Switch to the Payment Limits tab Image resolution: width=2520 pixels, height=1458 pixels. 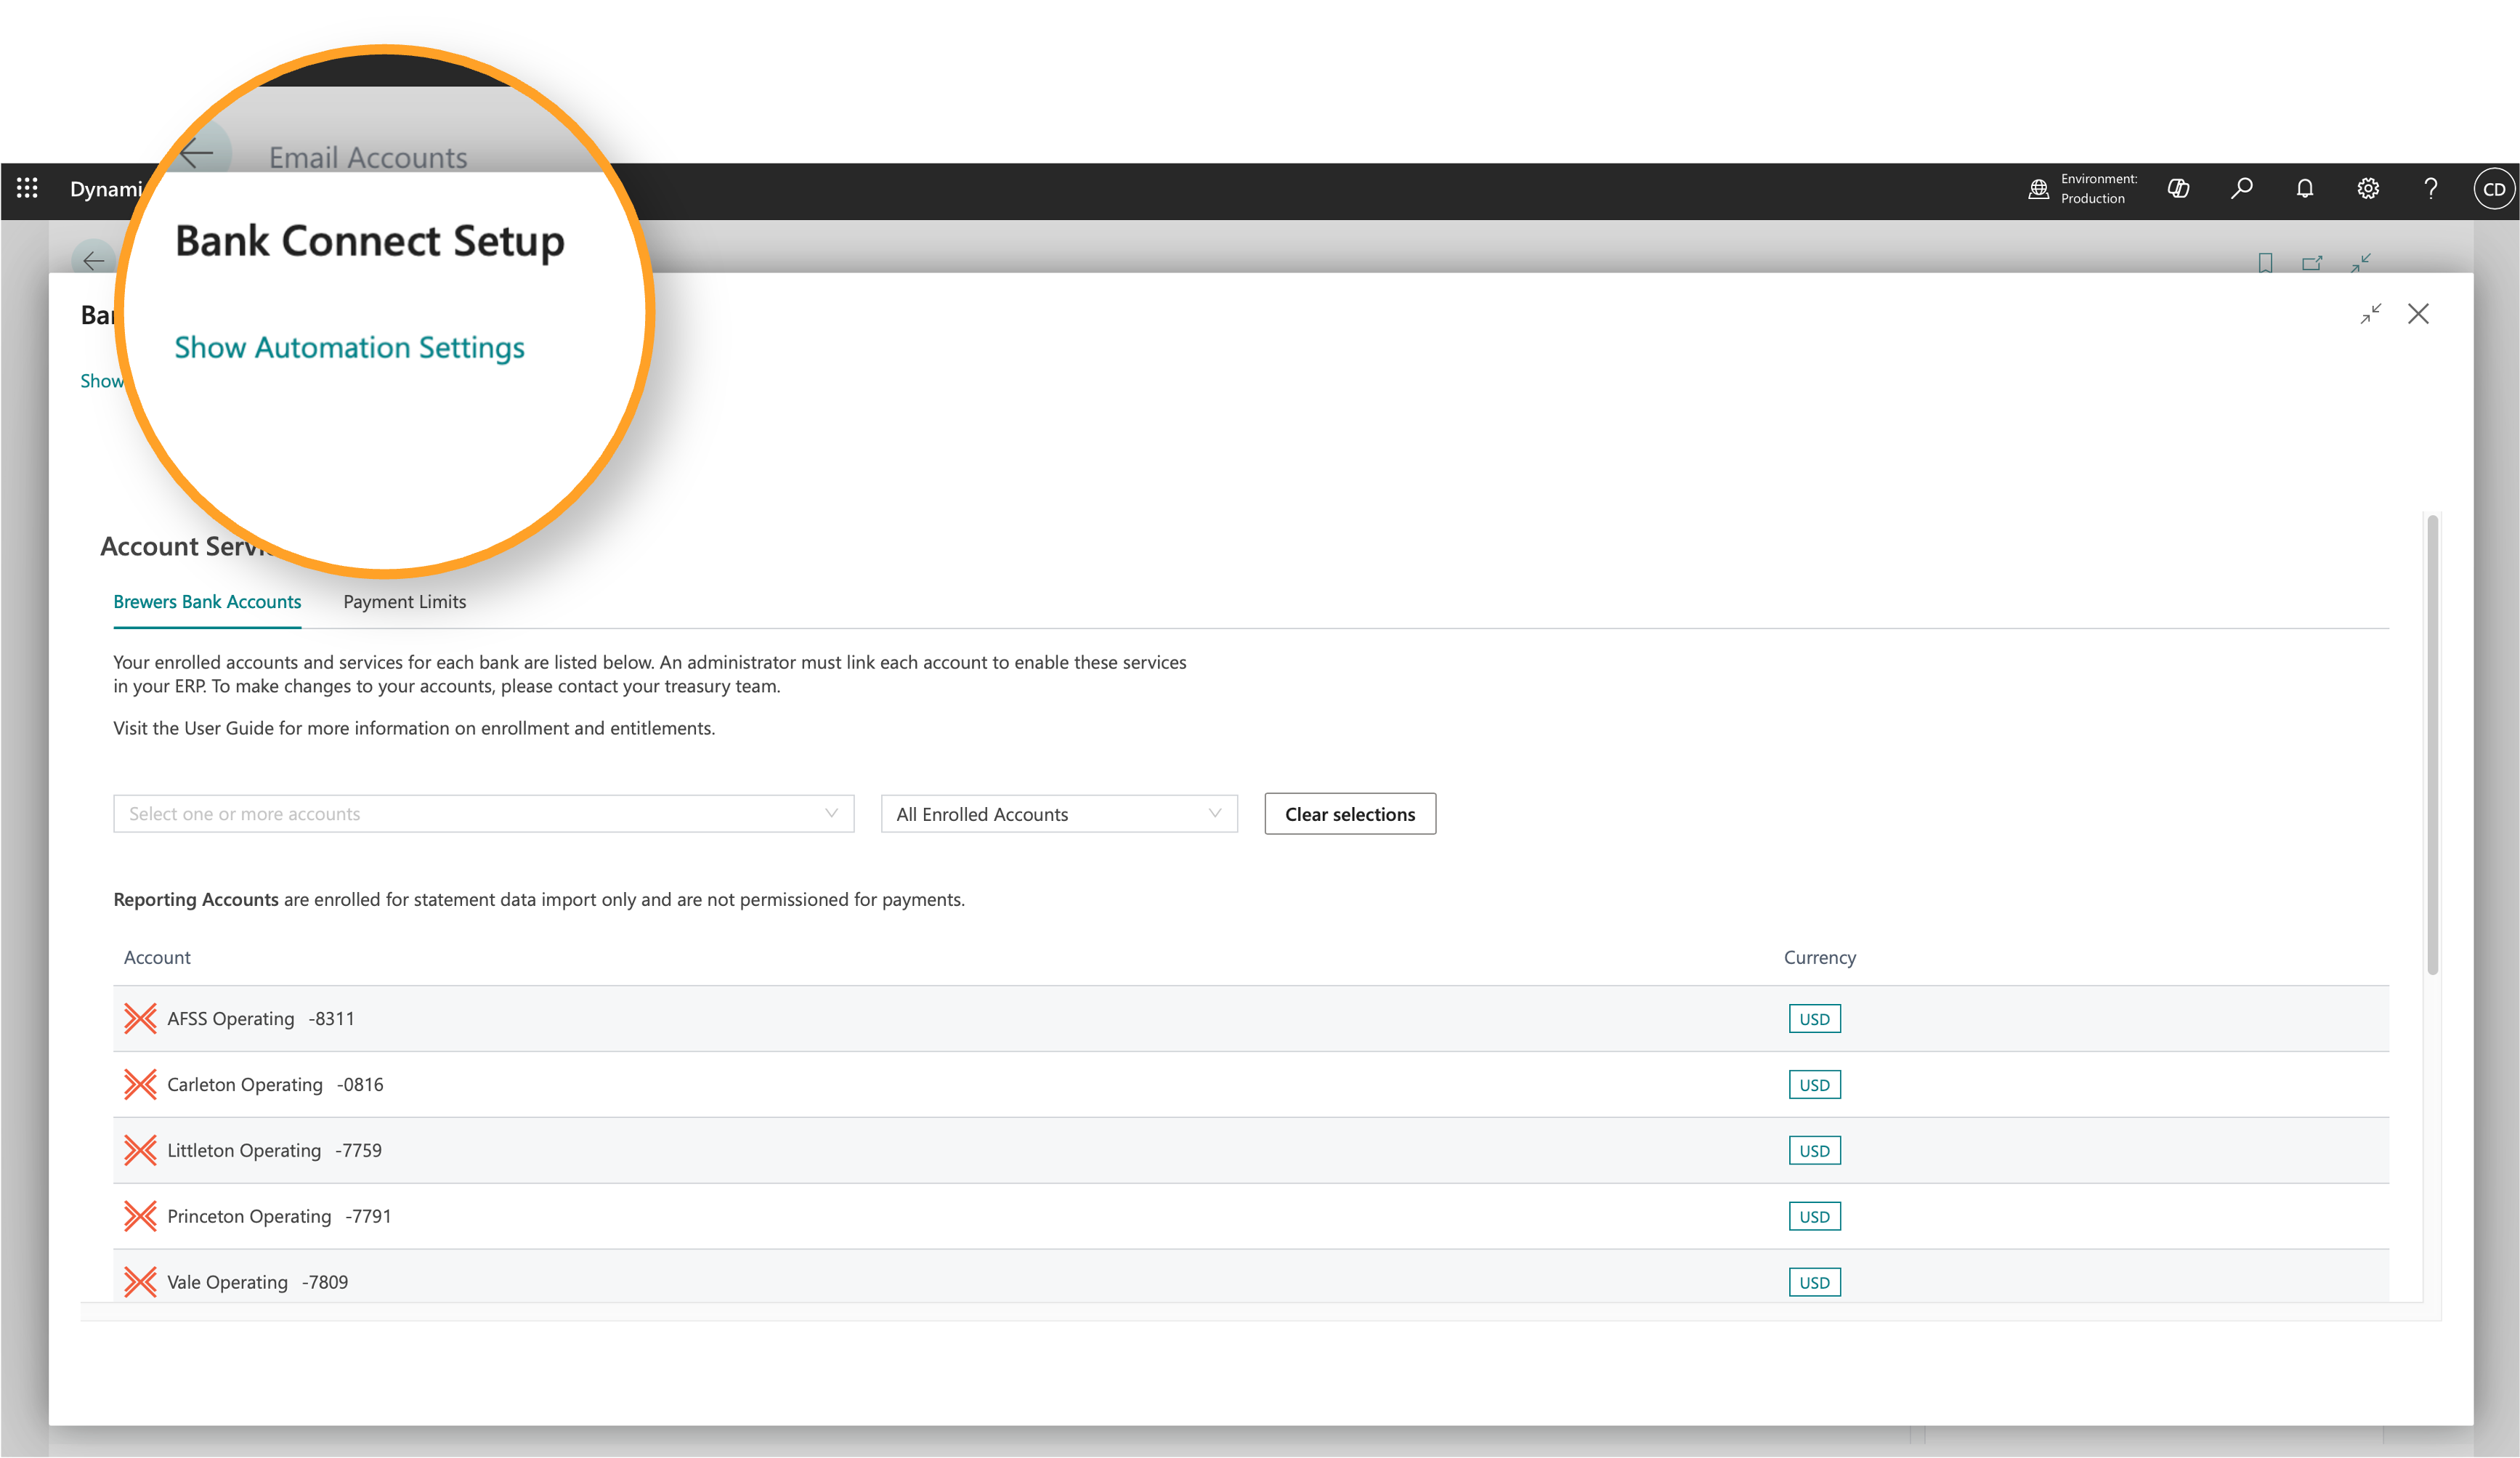404,602
